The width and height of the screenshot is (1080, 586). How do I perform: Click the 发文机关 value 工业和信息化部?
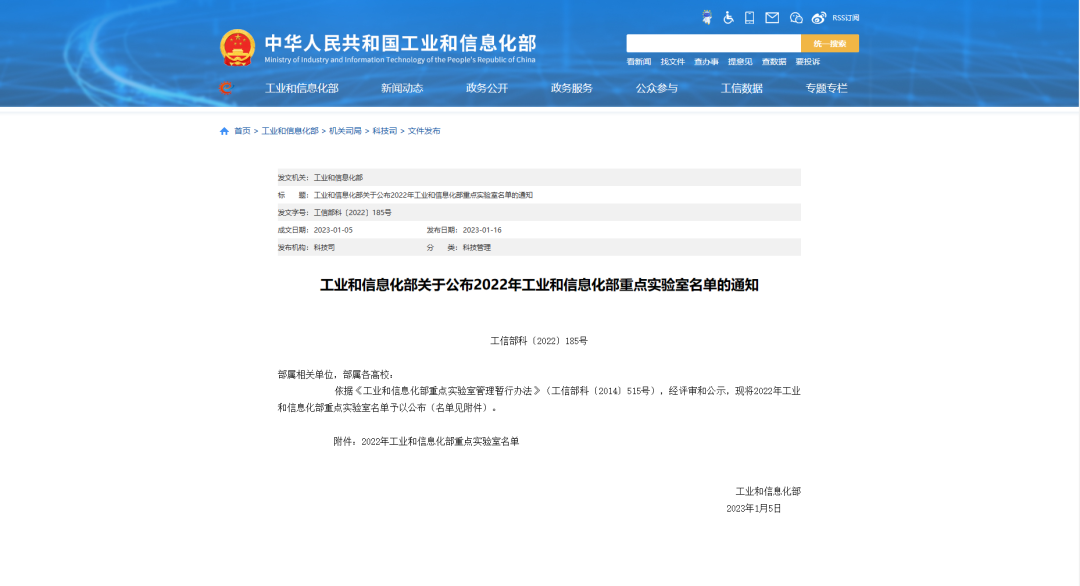tap(338, 178)
